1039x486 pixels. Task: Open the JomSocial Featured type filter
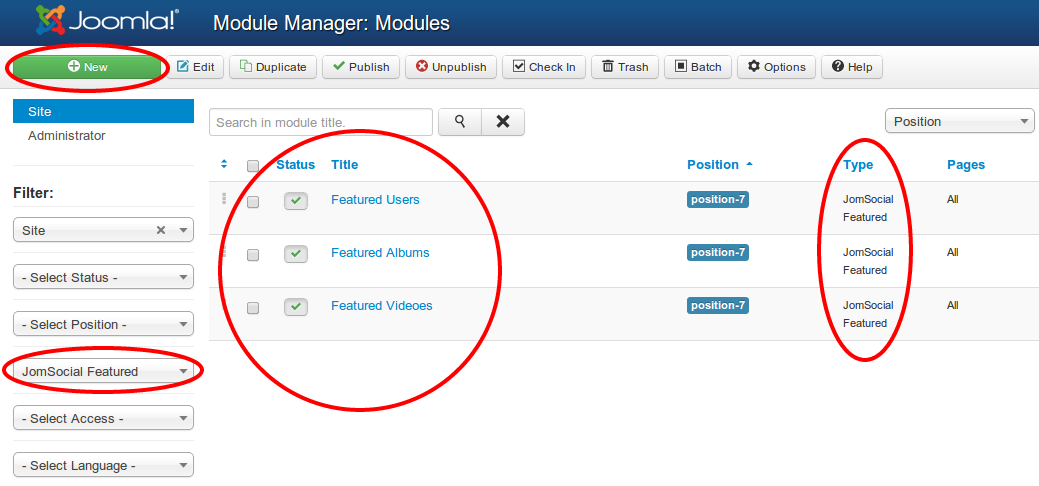click(103, 371)
